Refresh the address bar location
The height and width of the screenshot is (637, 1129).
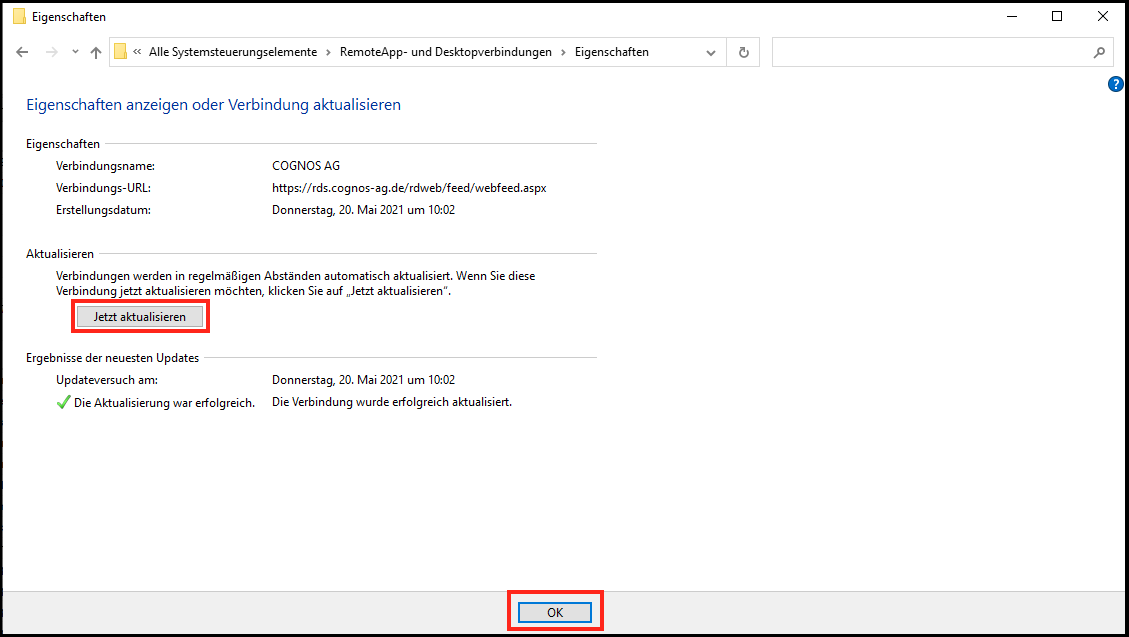tap(743, 52)
